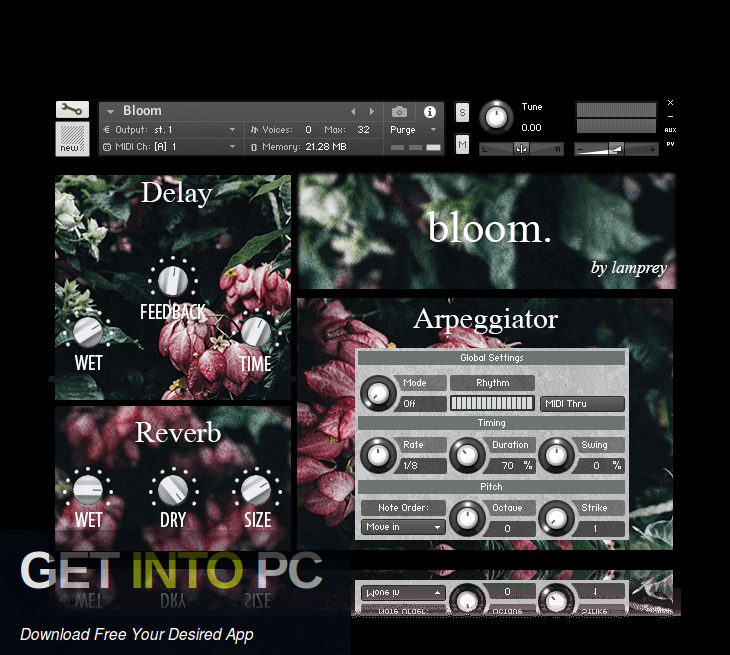Click the Swing value 0
This screenshot has height=655, width=730.
596,466
